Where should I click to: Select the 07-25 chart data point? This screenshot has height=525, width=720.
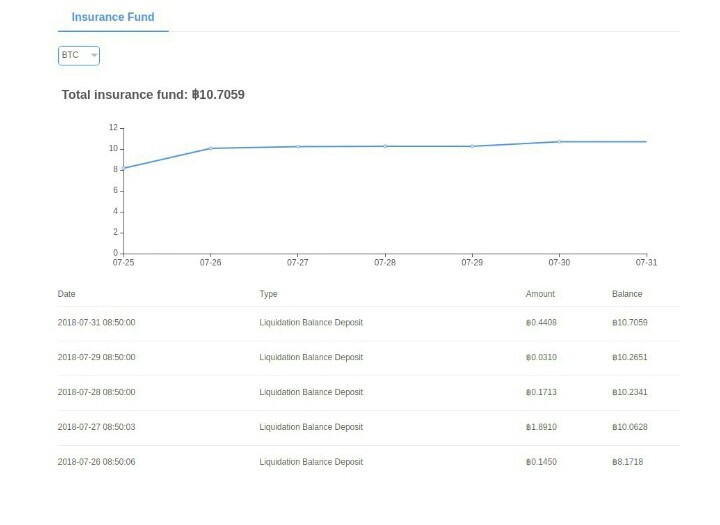click(x=124, y=168)
